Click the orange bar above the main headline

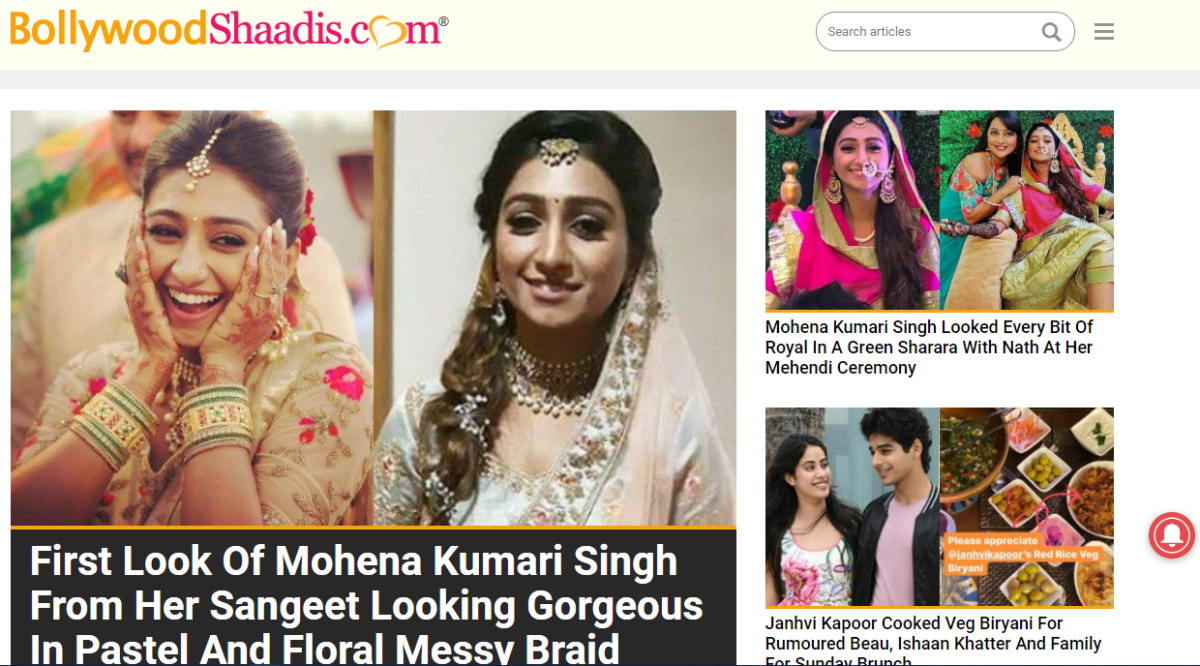coord(373,528)
